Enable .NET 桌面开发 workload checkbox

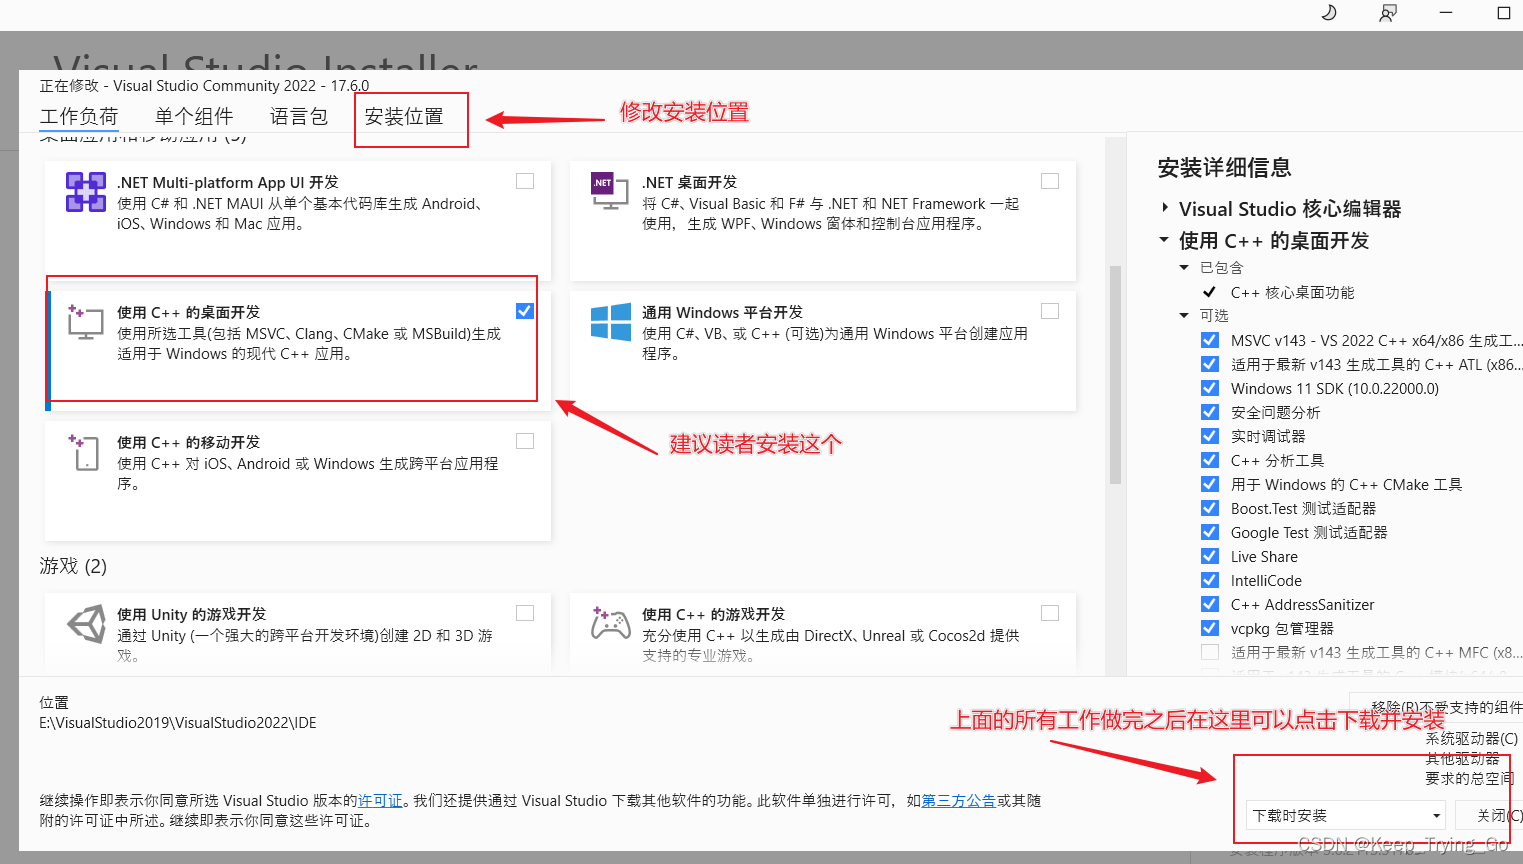click(x=1050, y=181)
